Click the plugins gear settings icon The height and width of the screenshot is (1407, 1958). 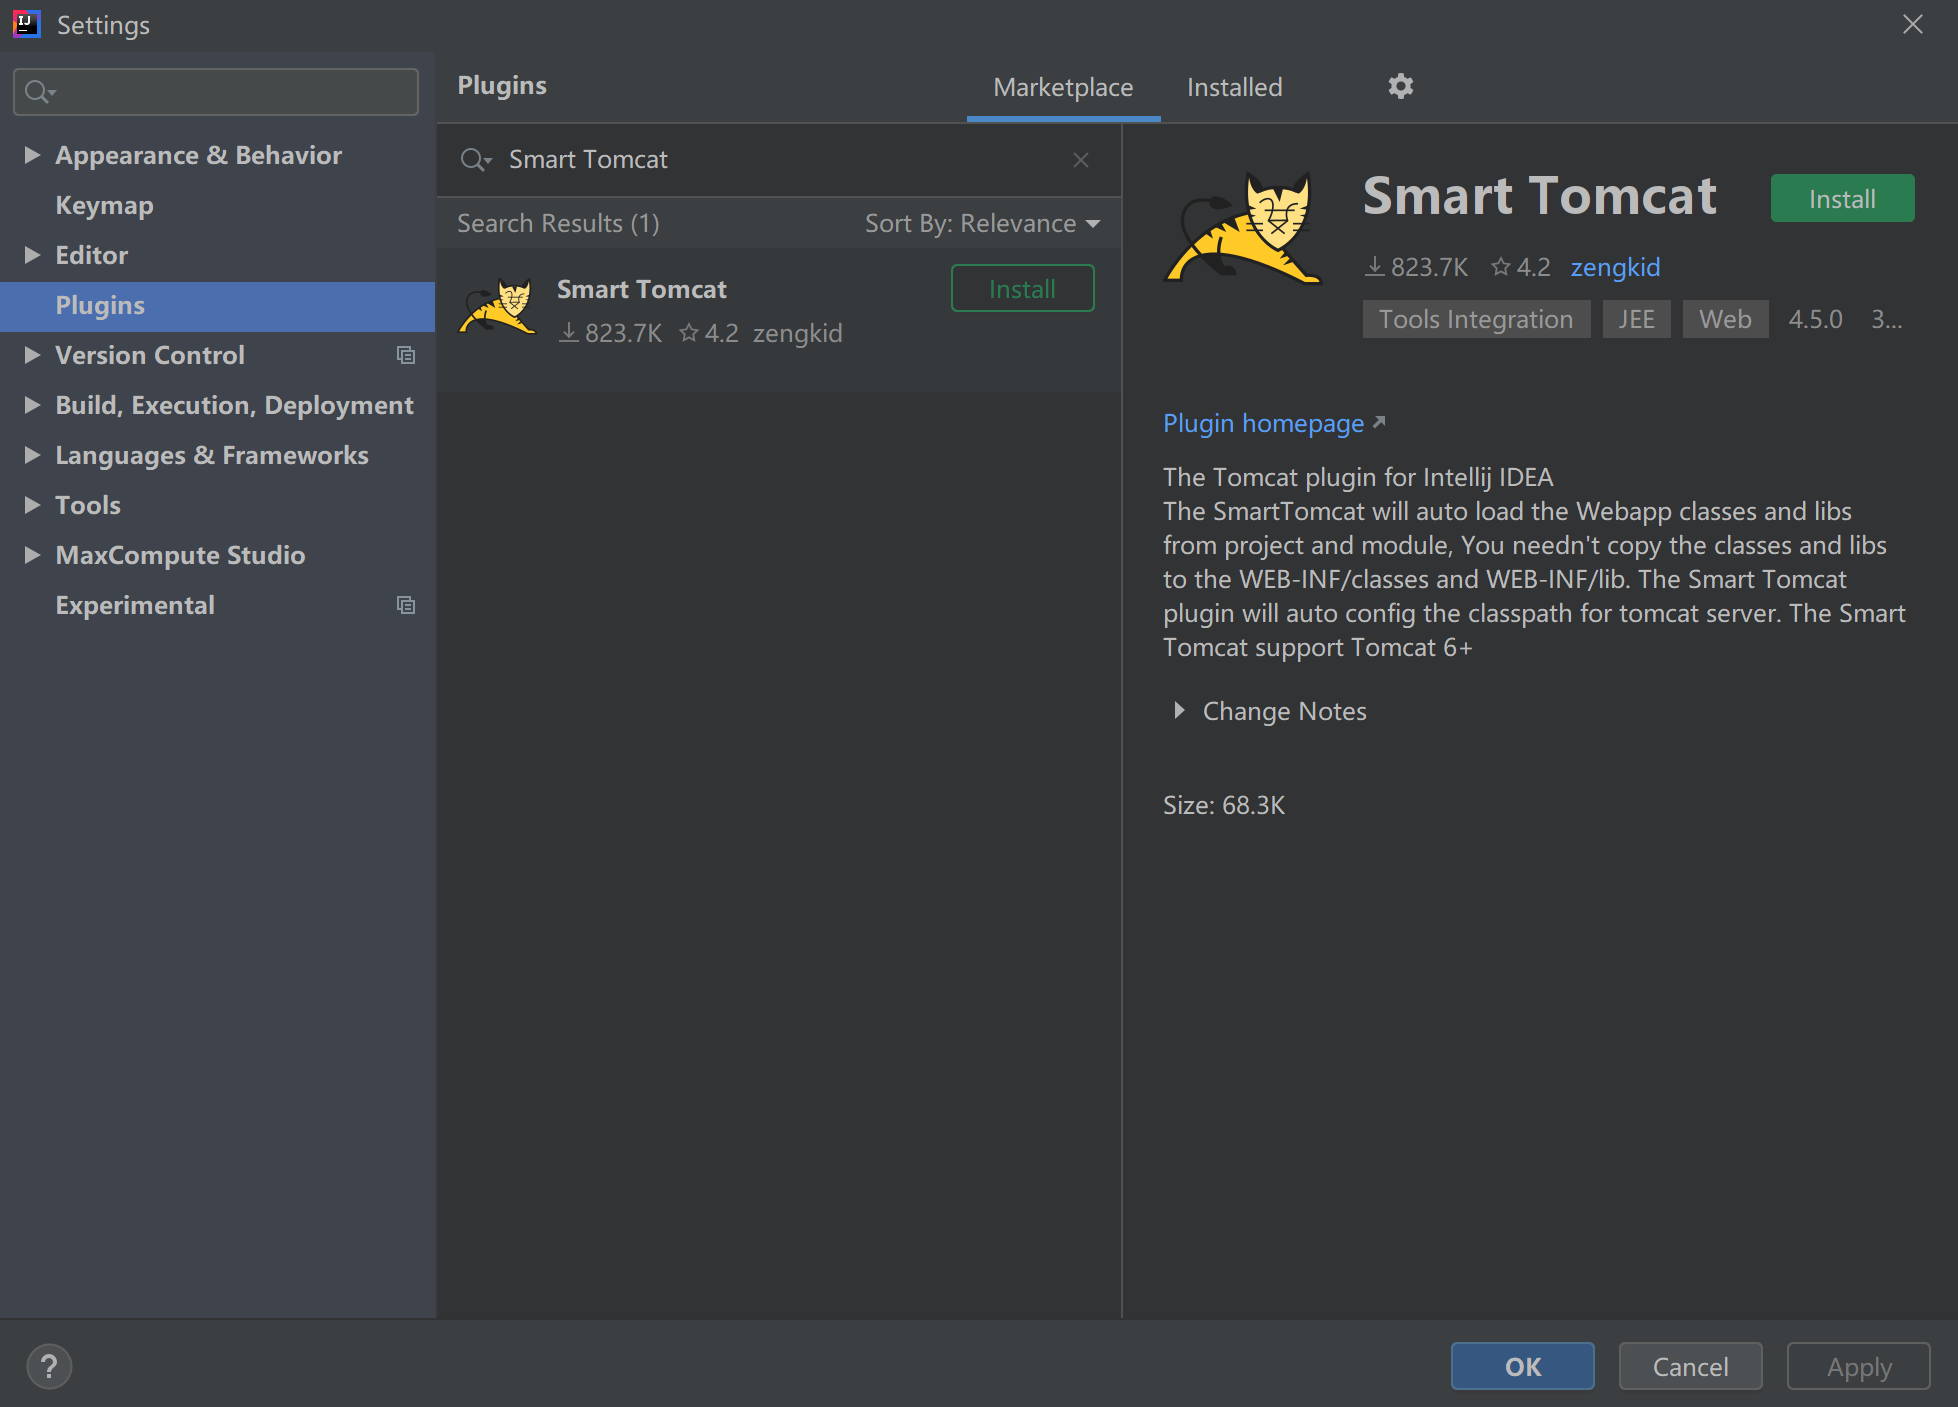point(1400,86)
